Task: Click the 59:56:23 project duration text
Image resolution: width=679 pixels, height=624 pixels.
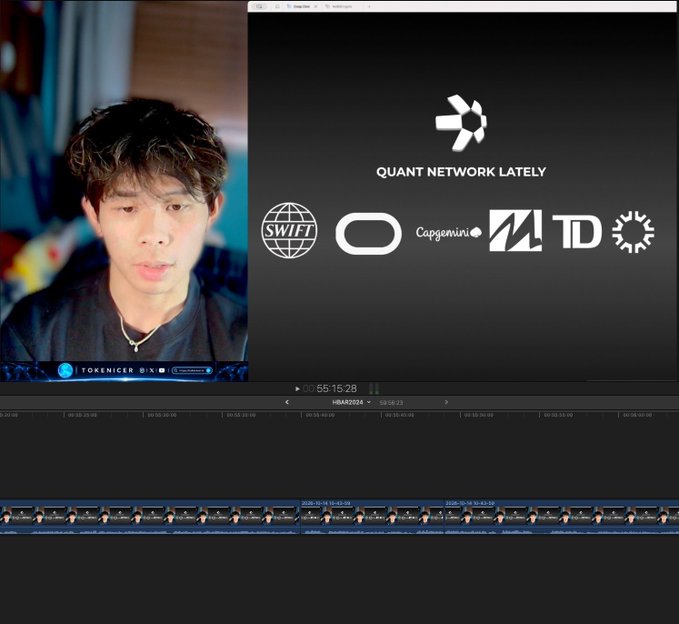Action: coord(391,403)
